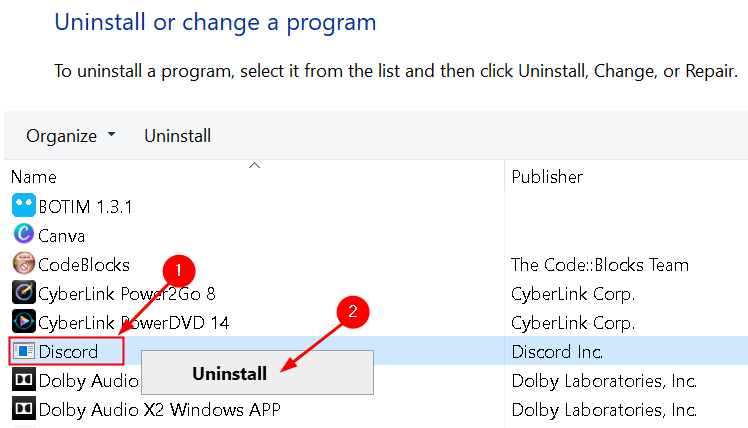748x428 pixels.
Task: Click the first Dolby Audio entry icon
Action: (x=23, y=380)
